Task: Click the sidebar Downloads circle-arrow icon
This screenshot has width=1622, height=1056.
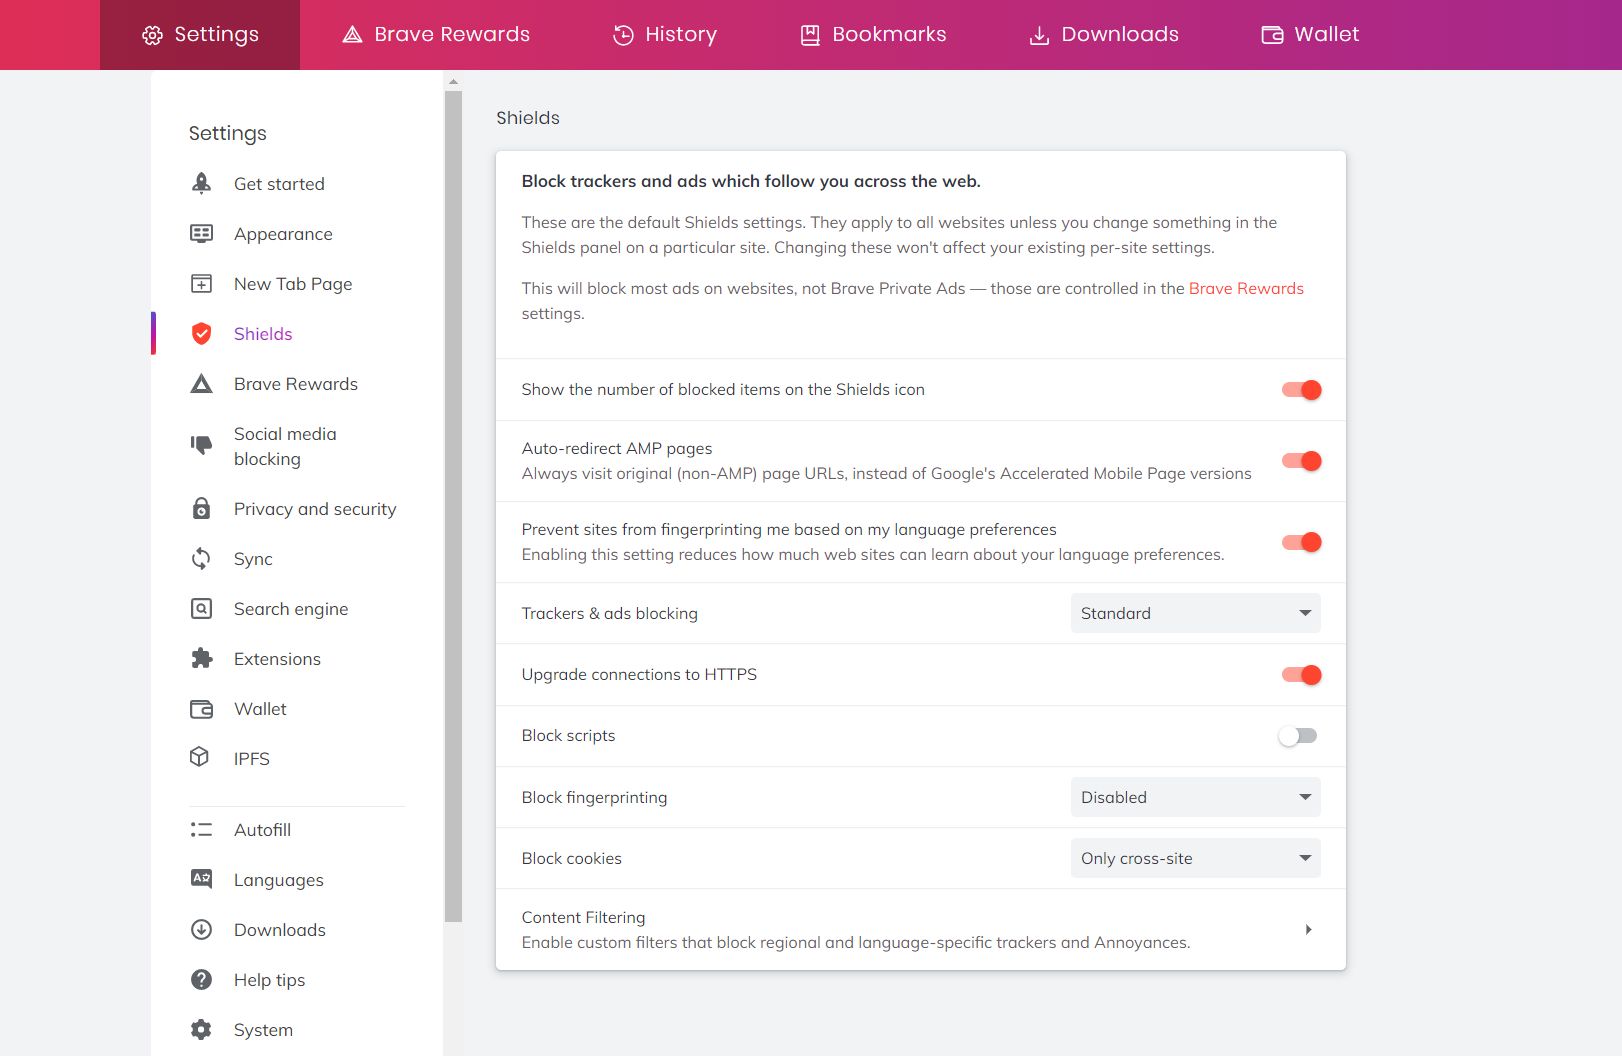Action: (201, 929)
